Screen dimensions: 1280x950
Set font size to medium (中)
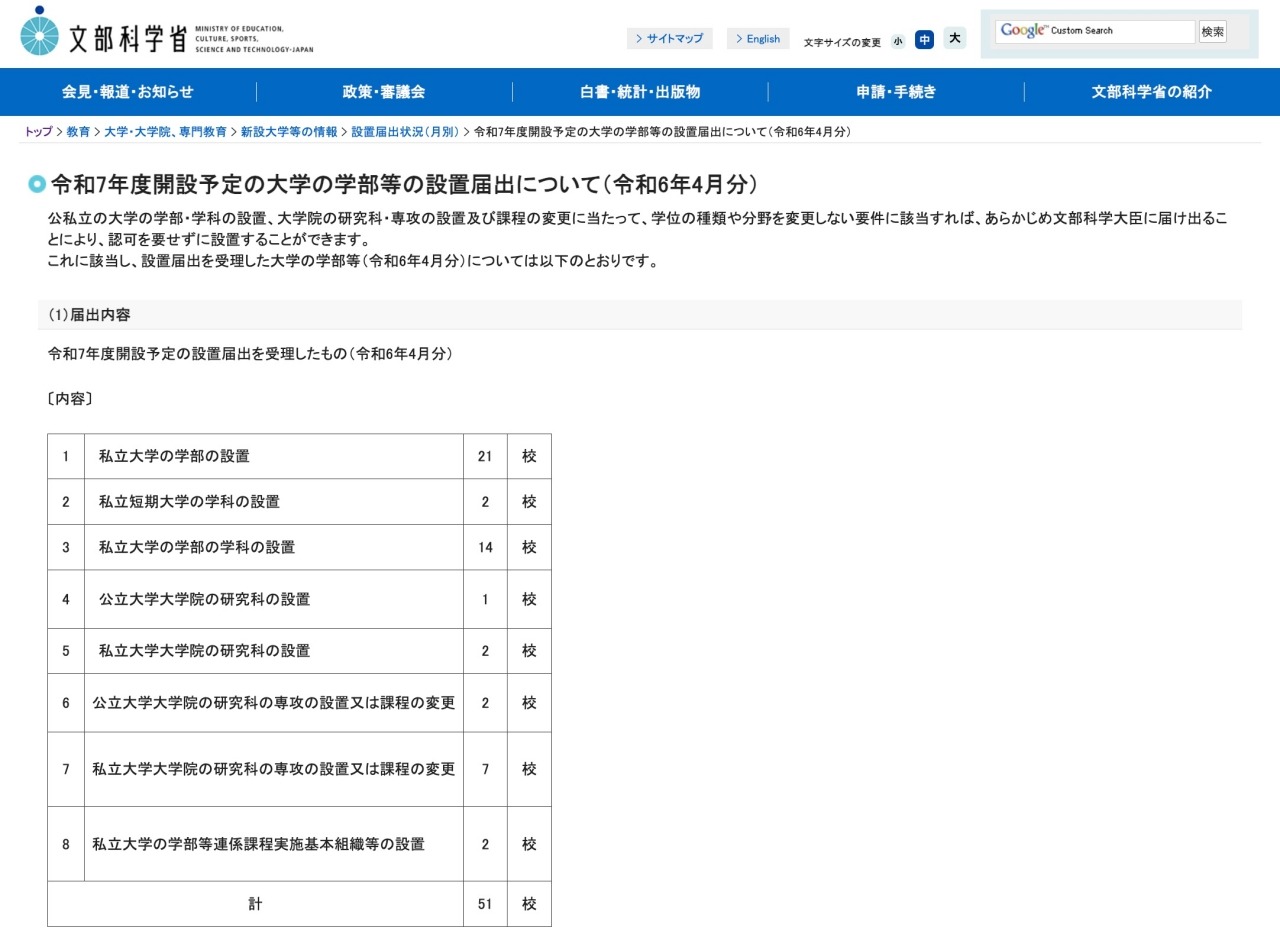point(925,40)
